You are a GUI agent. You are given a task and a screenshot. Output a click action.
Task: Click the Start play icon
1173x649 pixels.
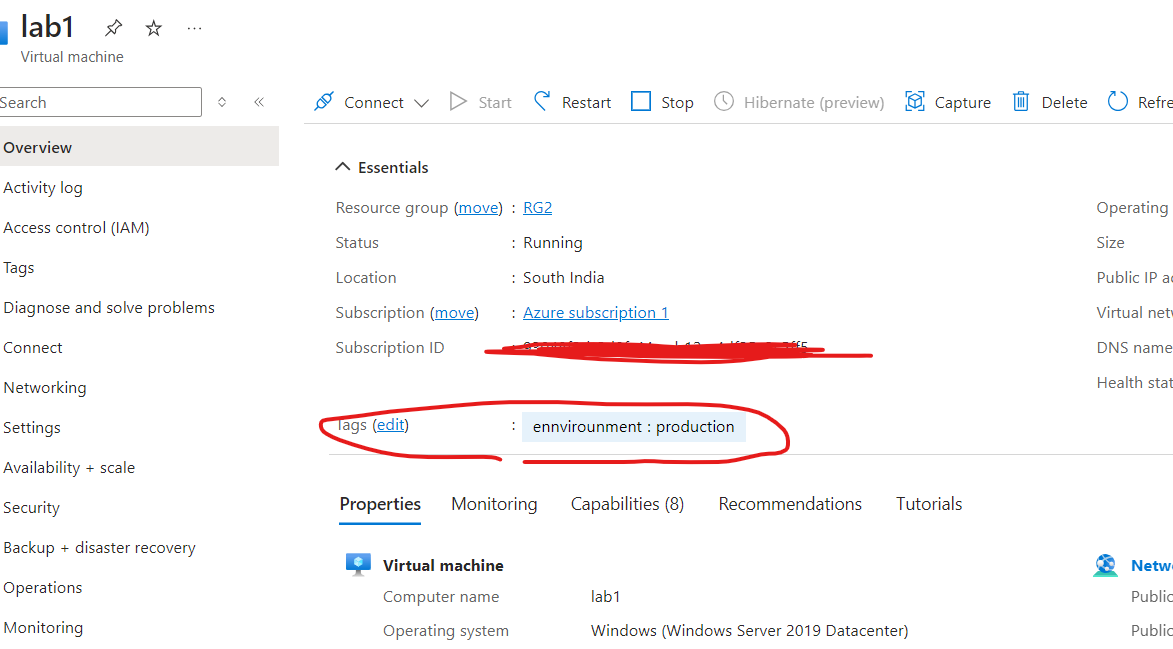458,102
